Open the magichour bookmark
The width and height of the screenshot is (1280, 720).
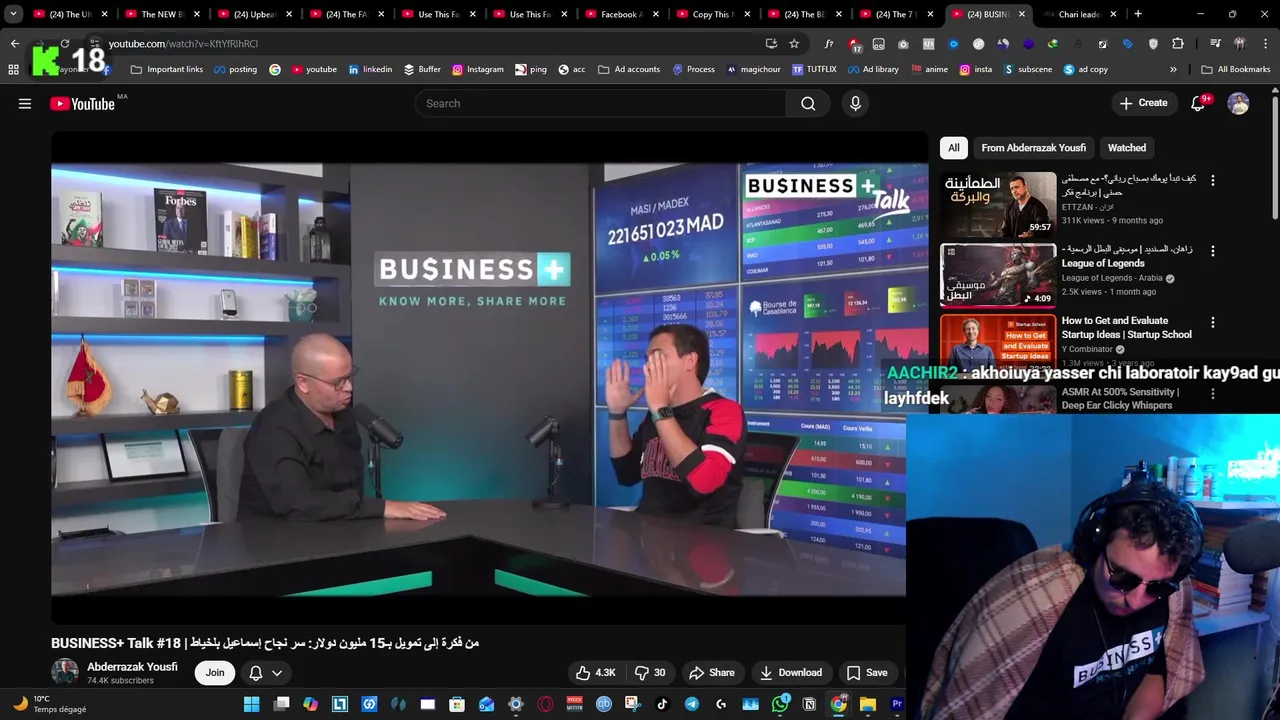tap(754, 69)
